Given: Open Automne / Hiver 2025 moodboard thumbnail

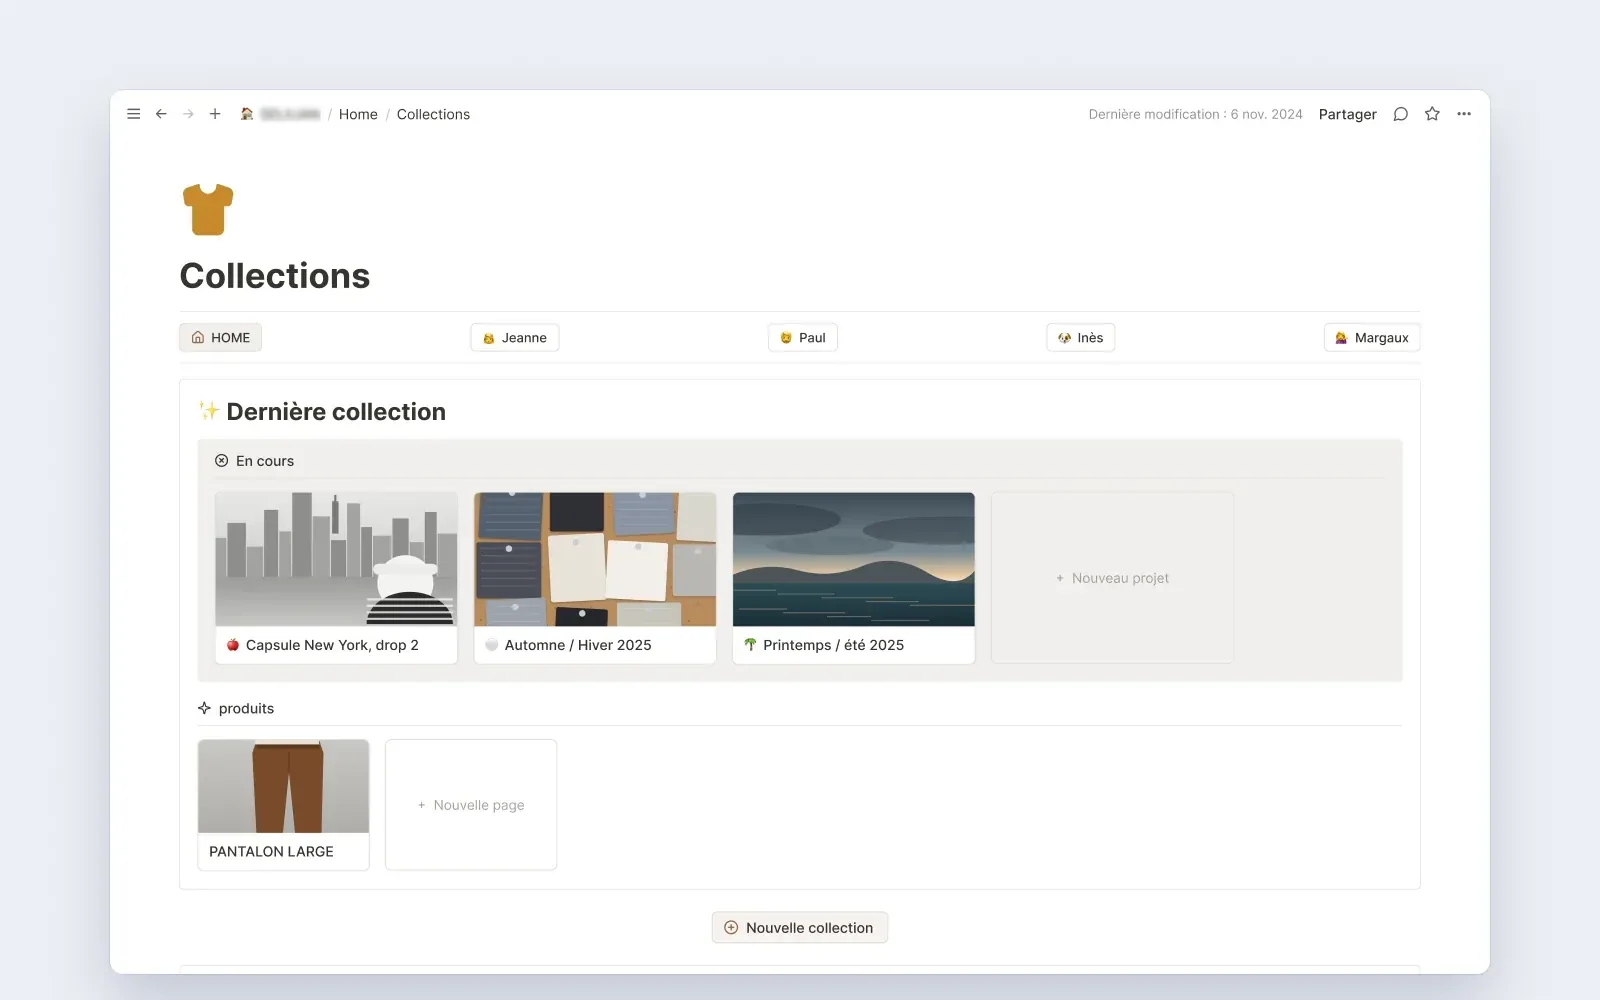Looking at the screenshot, I should pyautogui.click(x=595, y=559).
